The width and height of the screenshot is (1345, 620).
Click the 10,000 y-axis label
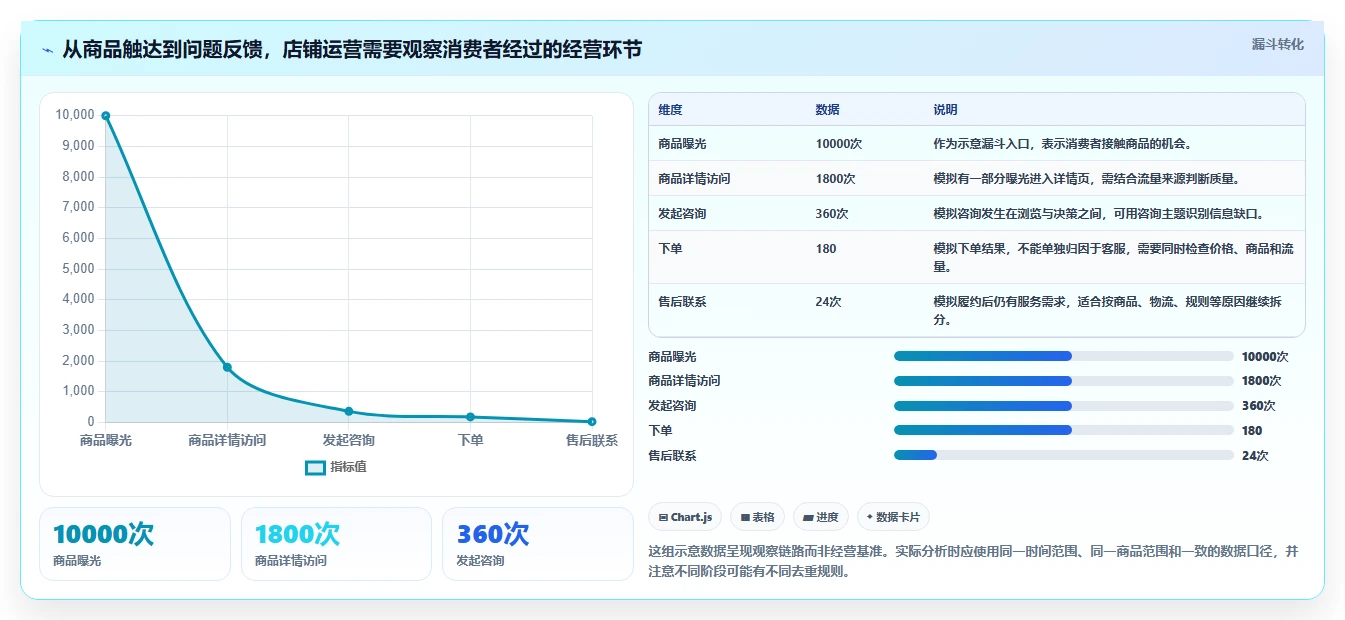pyautogui.click(x=75, y=115)
